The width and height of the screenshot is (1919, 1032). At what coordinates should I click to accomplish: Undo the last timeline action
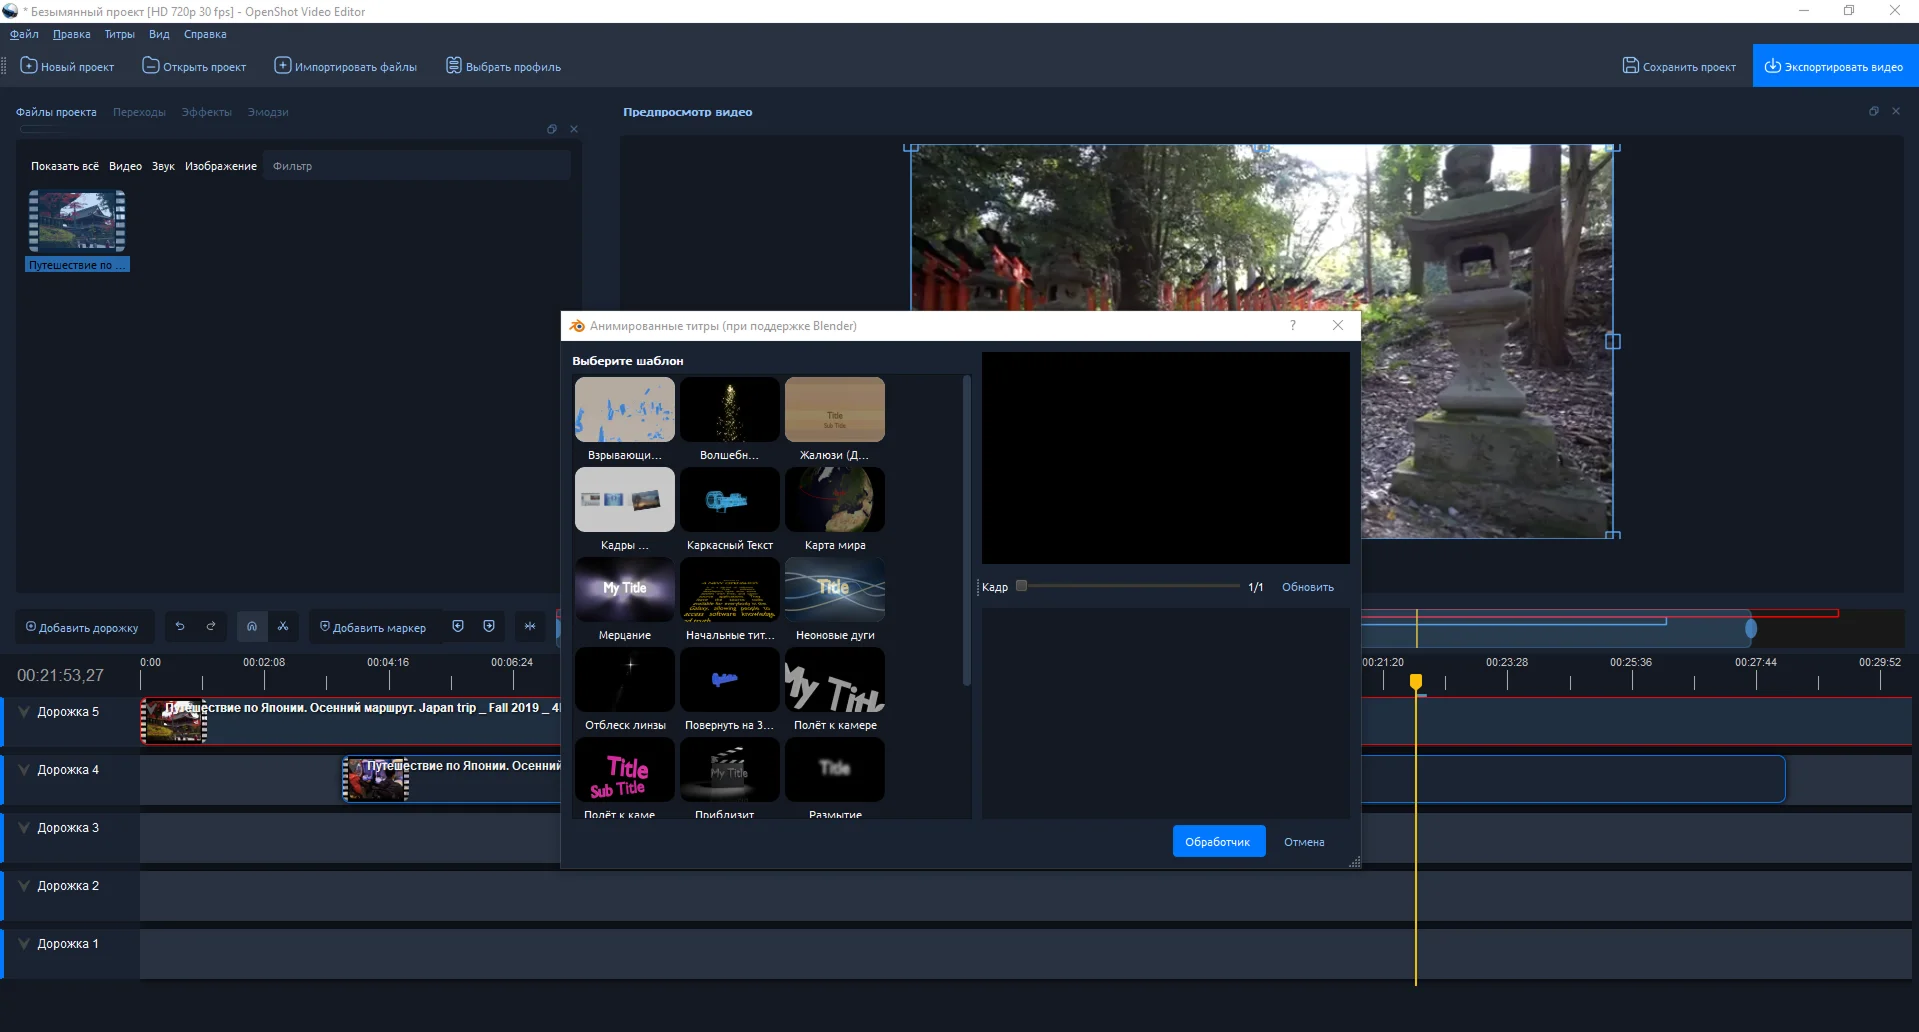tap(180, 627)
